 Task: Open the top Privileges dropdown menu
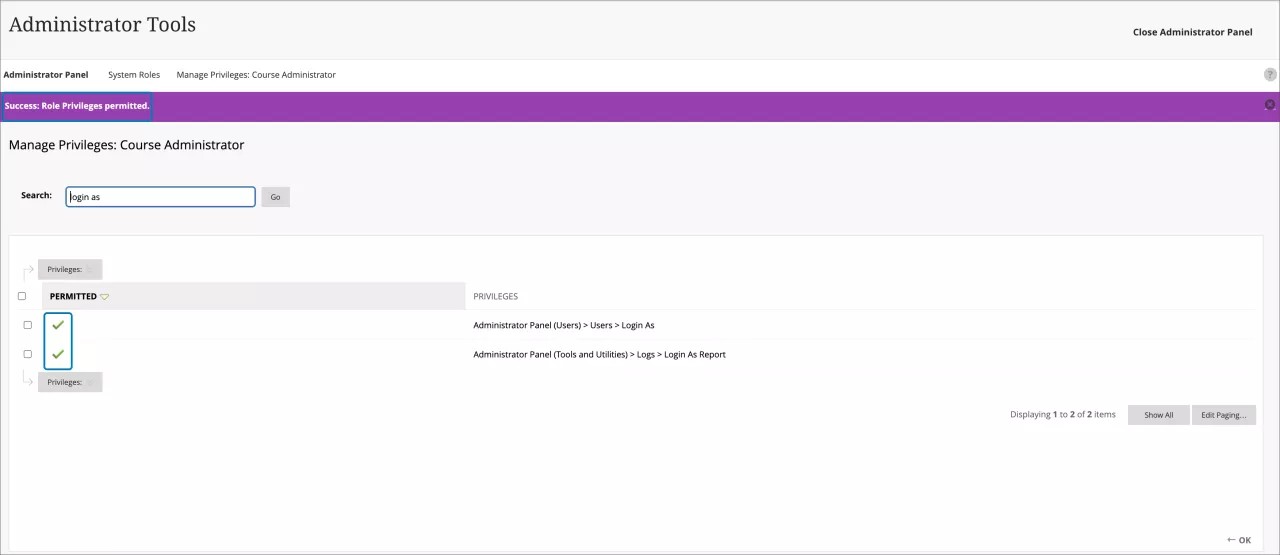[x=70, y=269]
